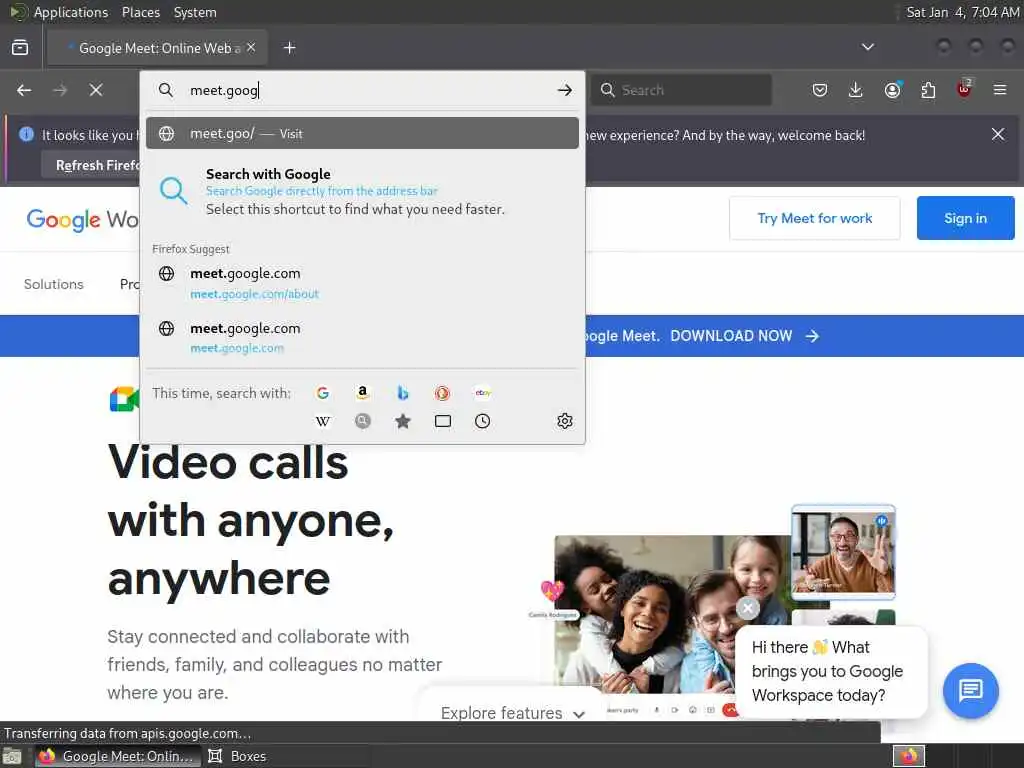Stop page loading with the X button
The image size is (1024, 768).
96,90
